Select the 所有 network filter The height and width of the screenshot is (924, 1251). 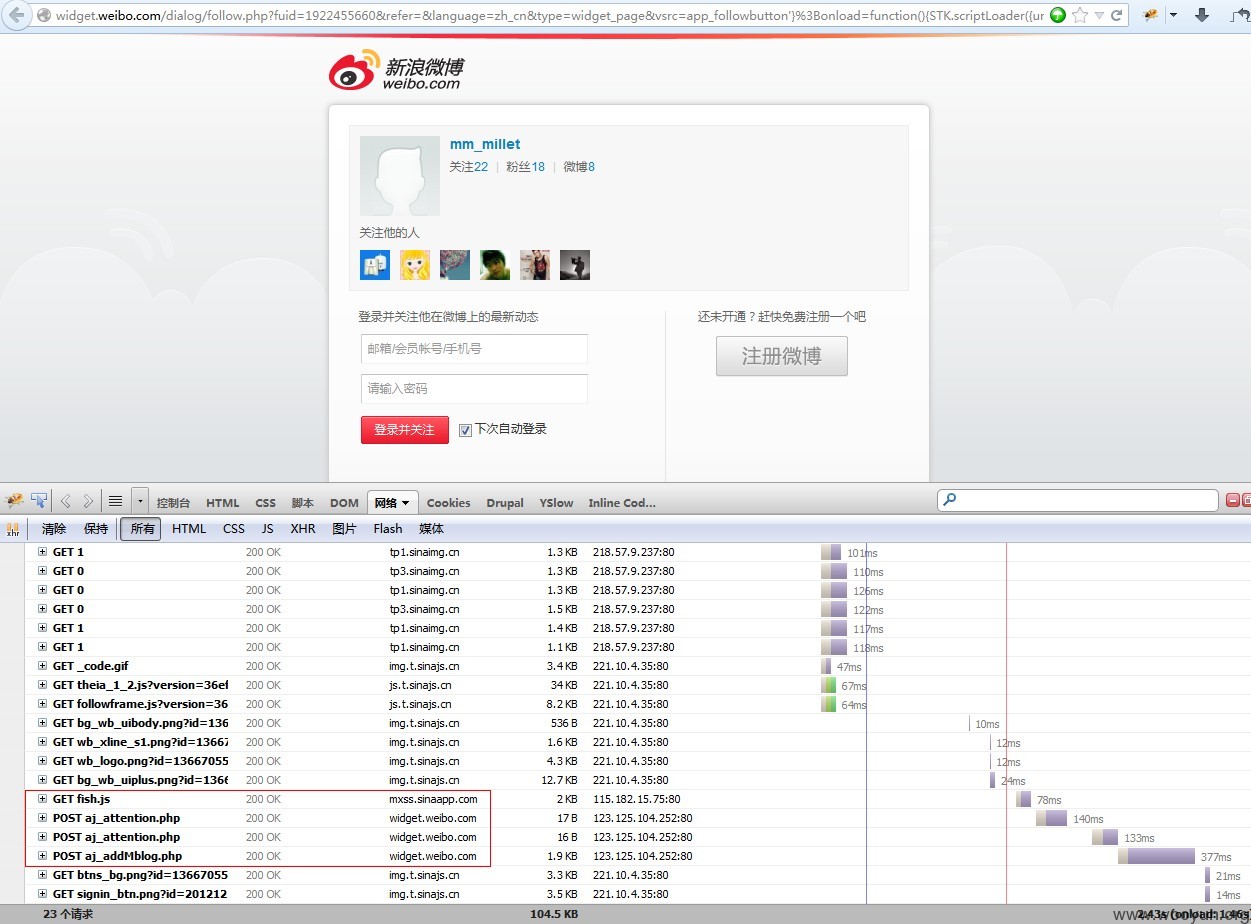142,529
